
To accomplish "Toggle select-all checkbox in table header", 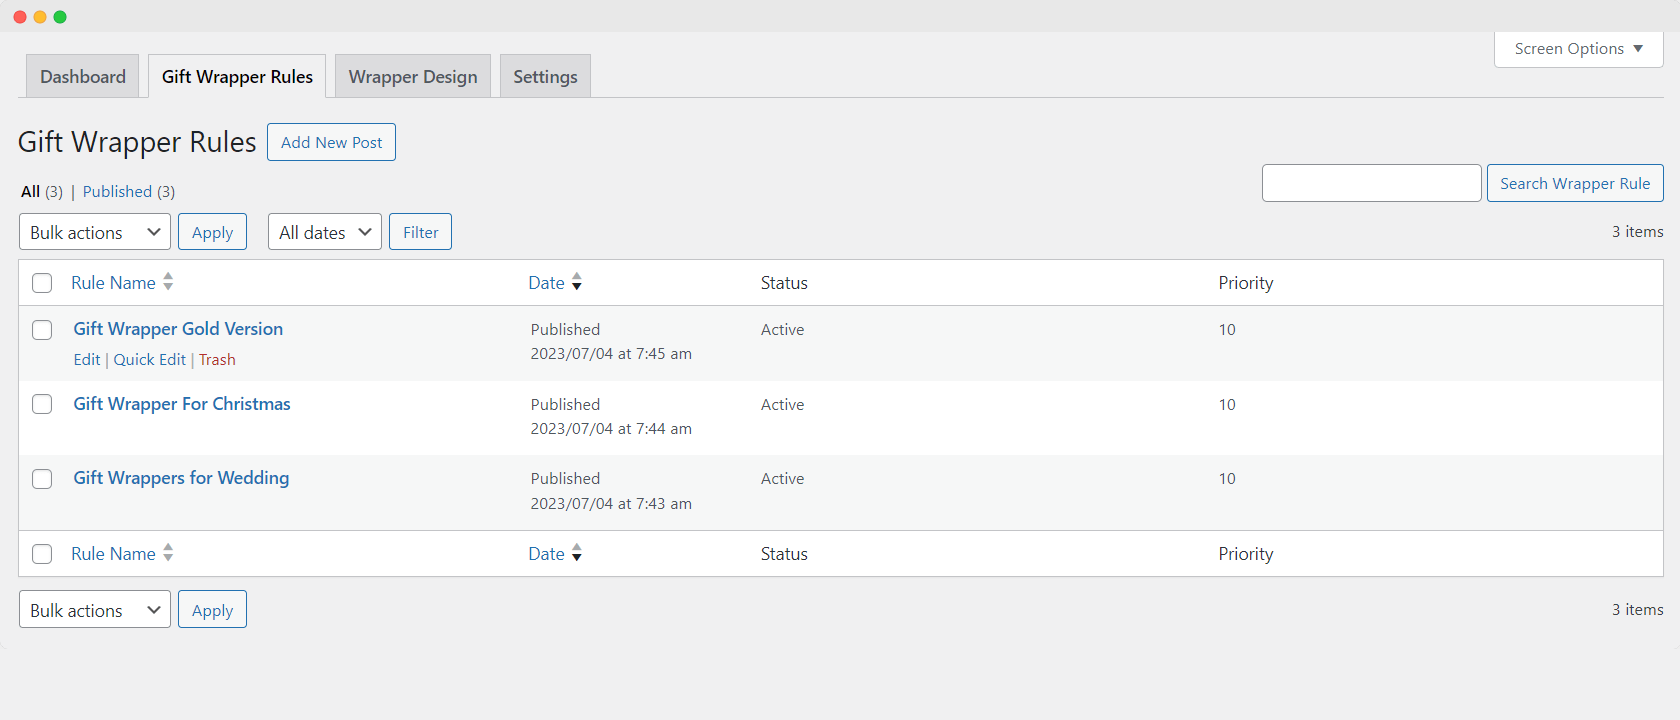I will (x=42, y=283).
